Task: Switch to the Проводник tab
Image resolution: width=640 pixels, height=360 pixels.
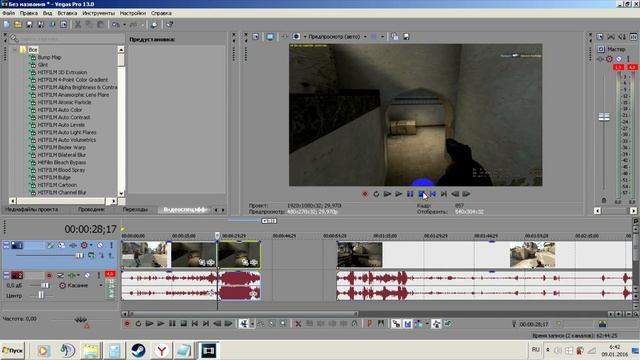Action: 91,209
